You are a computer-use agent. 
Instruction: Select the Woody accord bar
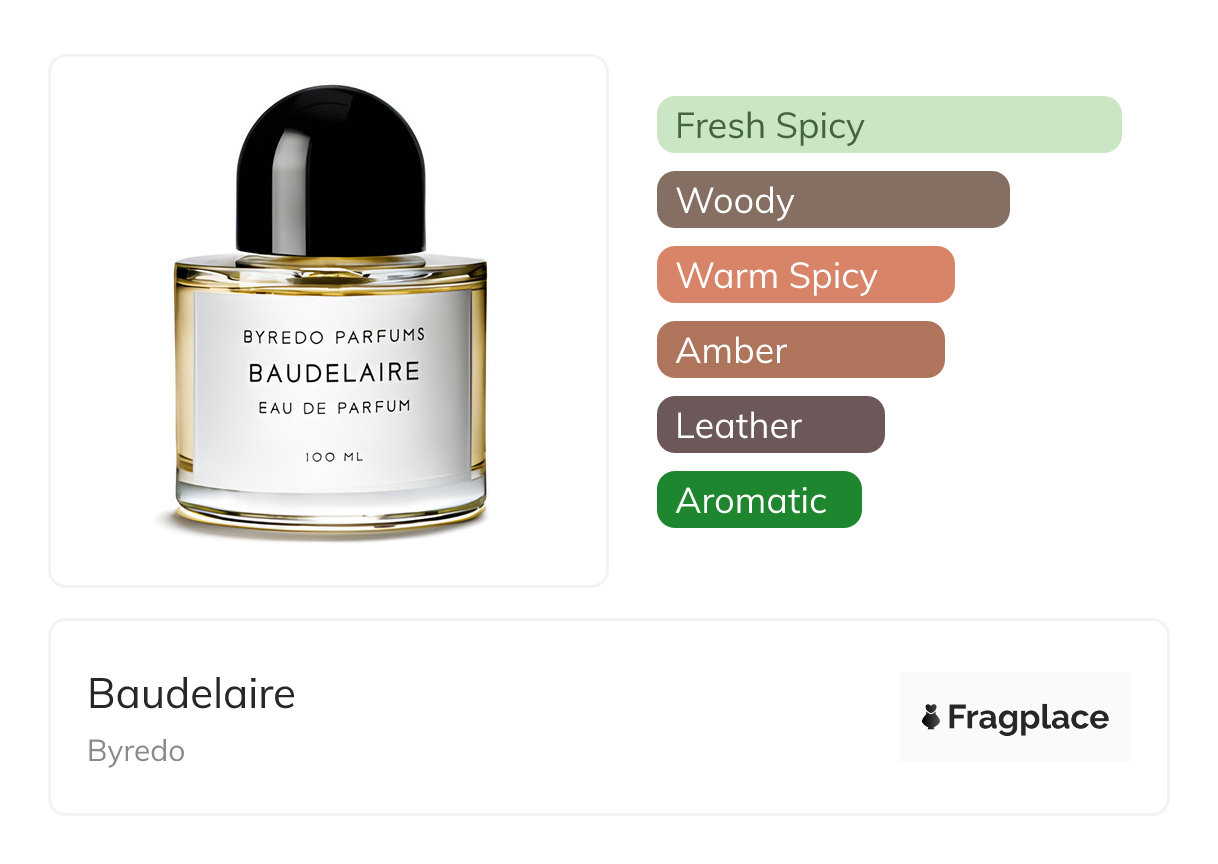pos(833,200)
